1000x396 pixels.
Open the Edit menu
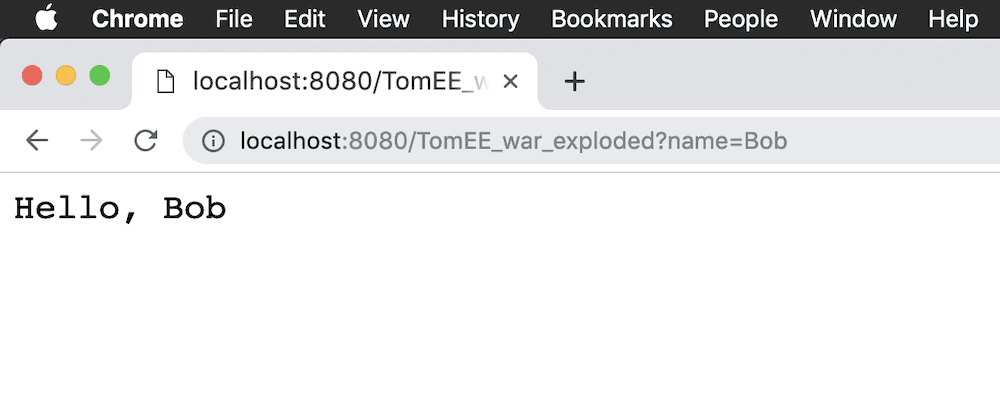(305, 19)
